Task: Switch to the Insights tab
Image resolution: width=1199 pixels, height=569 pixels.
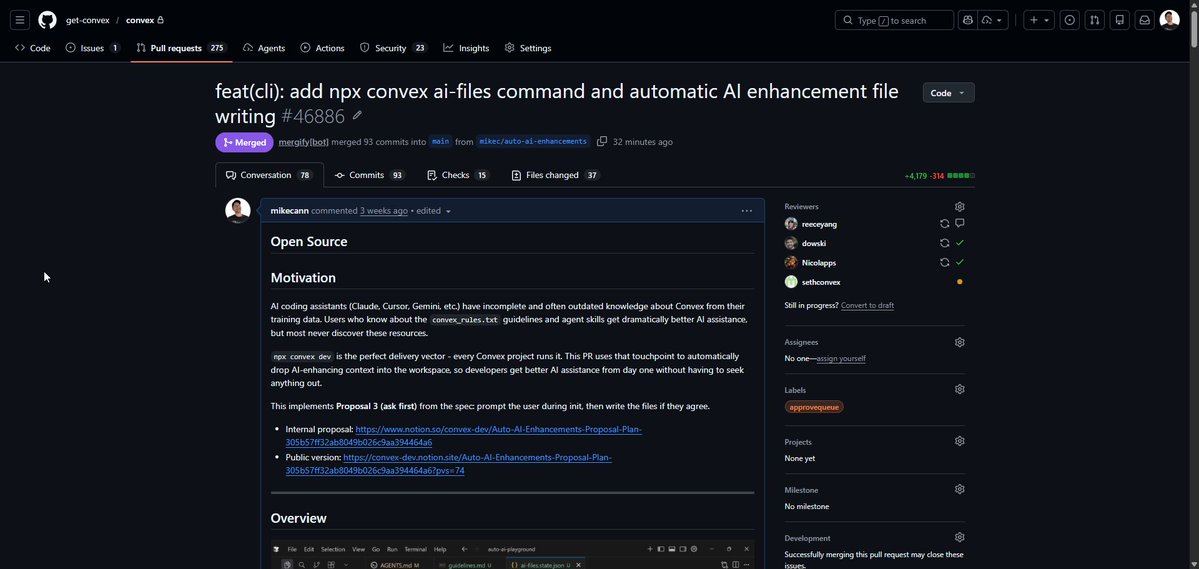Action: (x=466, y=47)
